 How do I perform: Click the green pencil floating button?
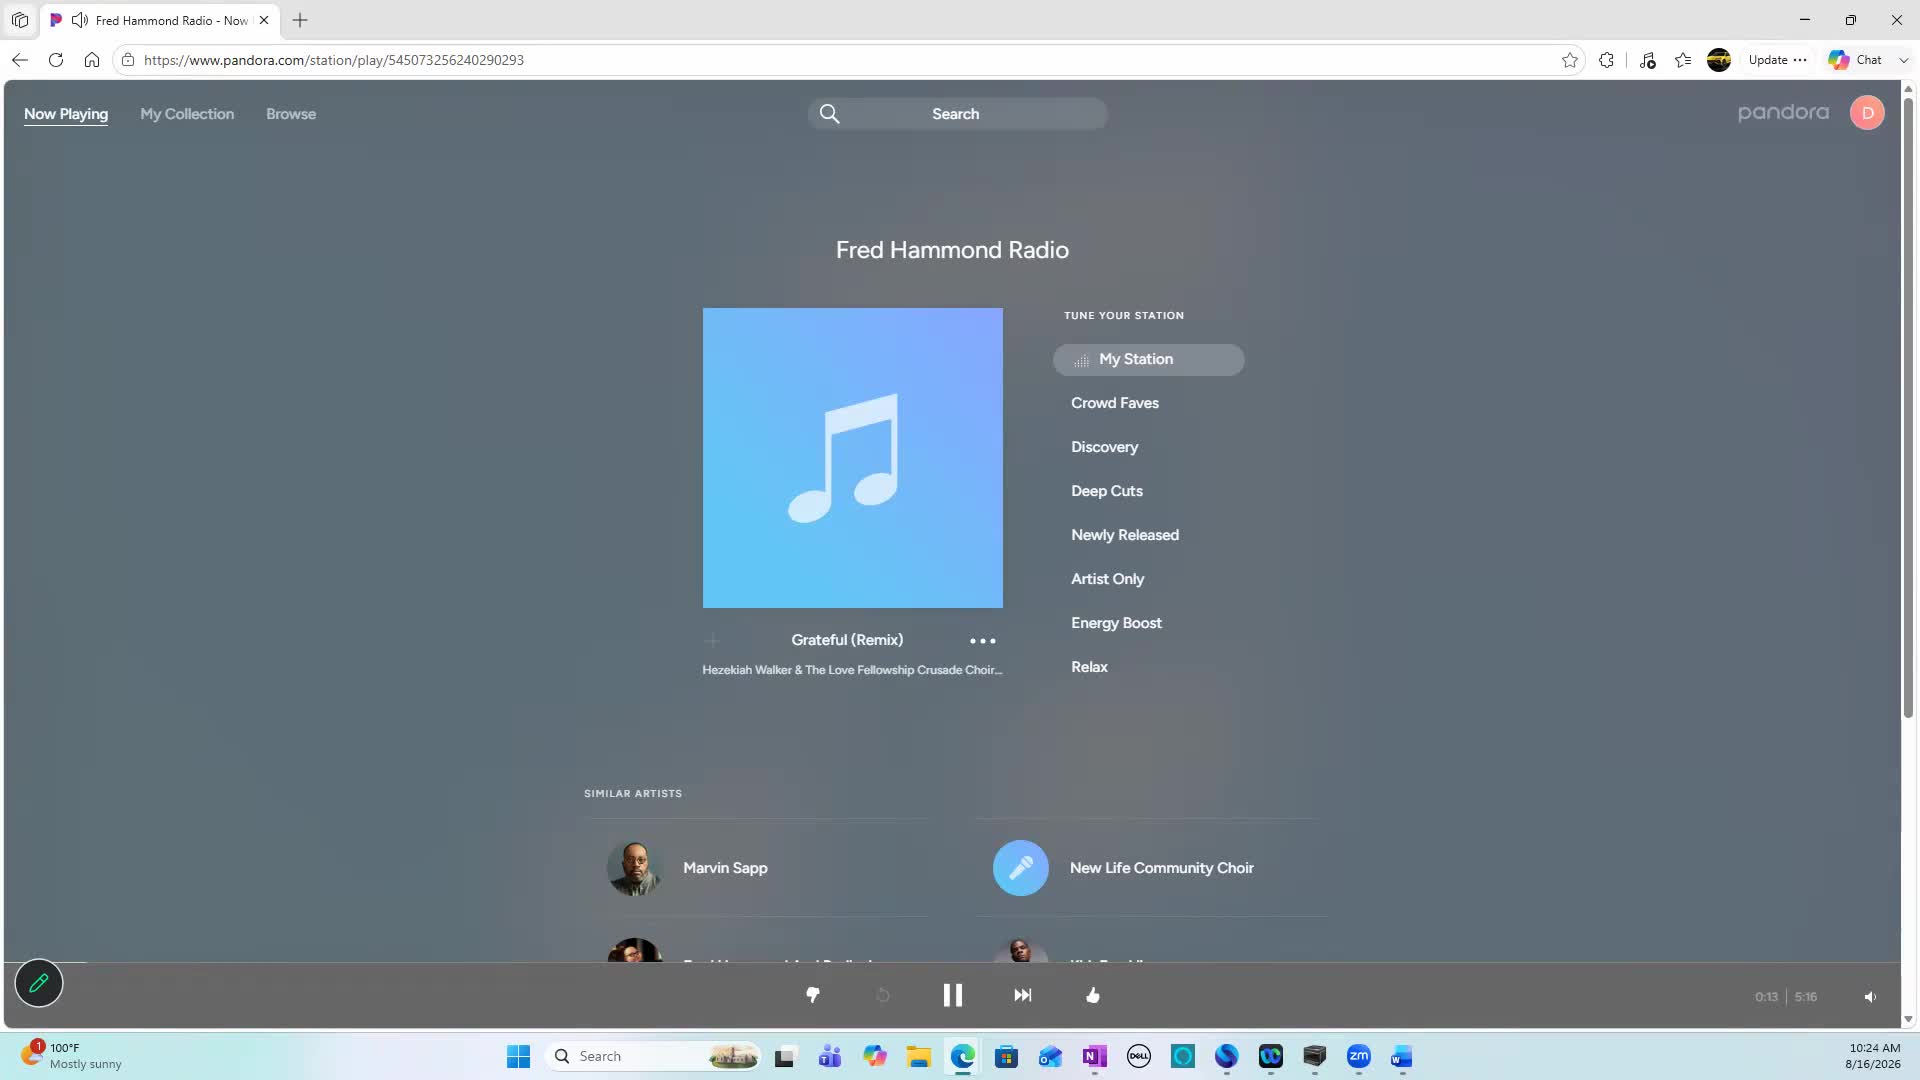(x=39, y=983)
